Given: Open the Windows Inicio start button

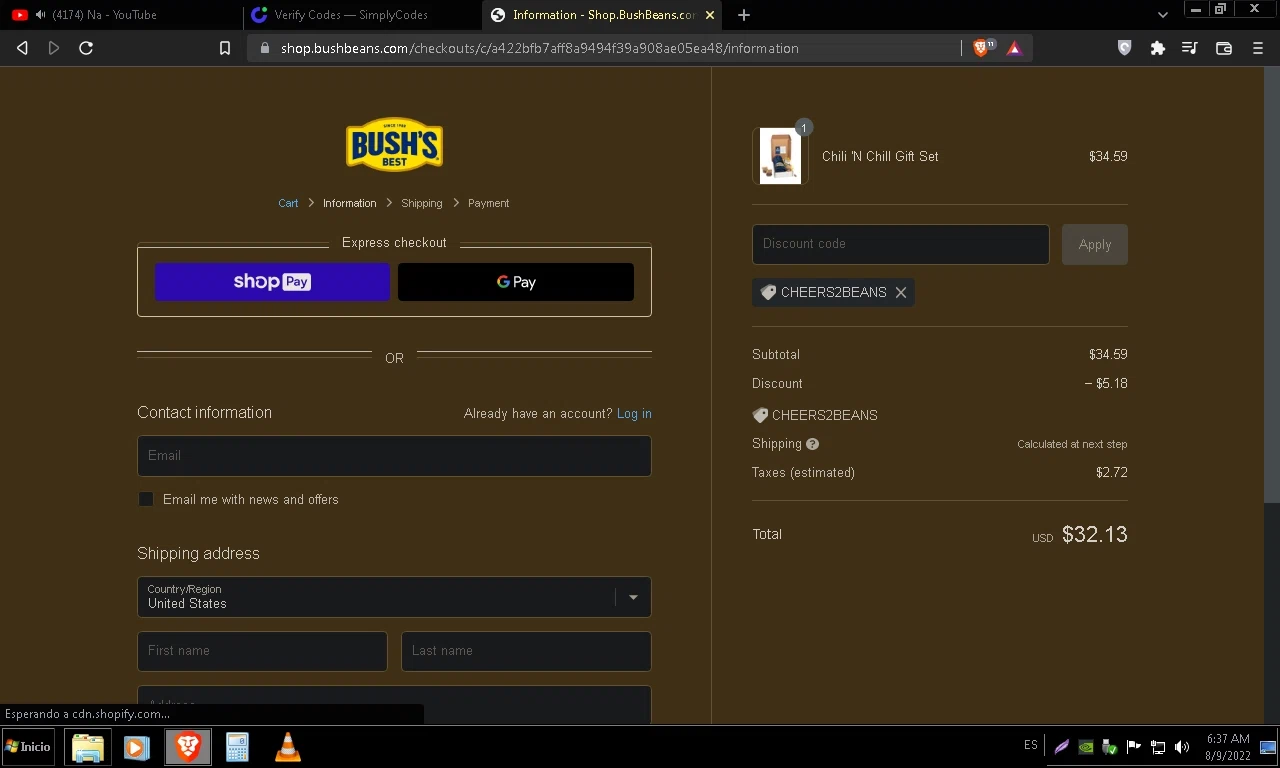Looking at the screenshot, I should pyautogui.click(x=28, y=747).
